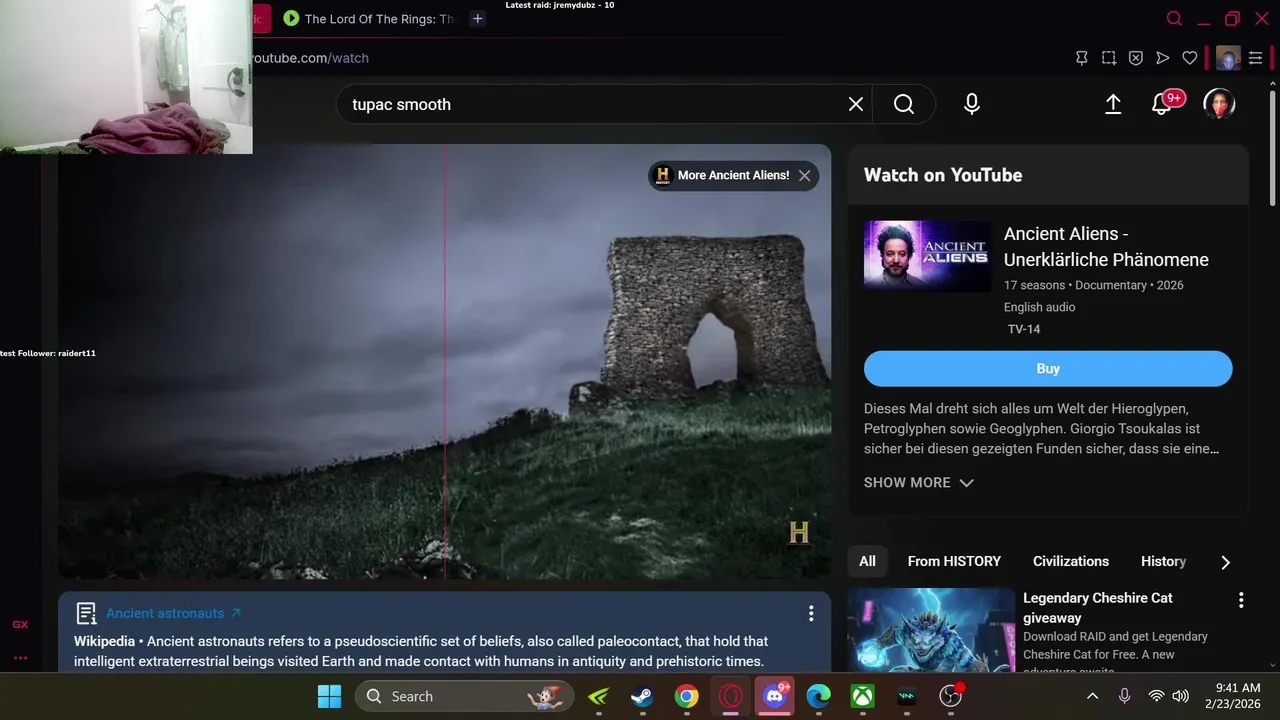Click Legendary Cheshire Cat ad thumbnail

[931, 629]
